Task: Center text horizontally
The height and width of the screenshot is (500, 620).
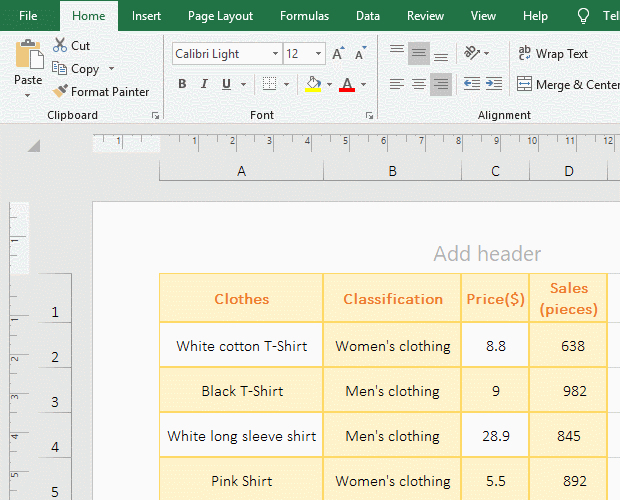Action: pyautogui.click(x=419, y=84)
